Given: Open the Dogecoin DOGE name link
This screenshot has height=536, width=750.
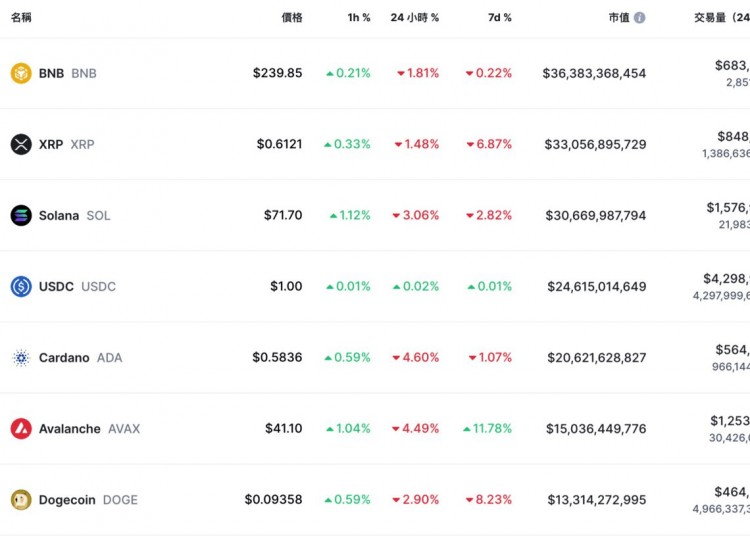Looking at the screenshot, I should point(88,500).
